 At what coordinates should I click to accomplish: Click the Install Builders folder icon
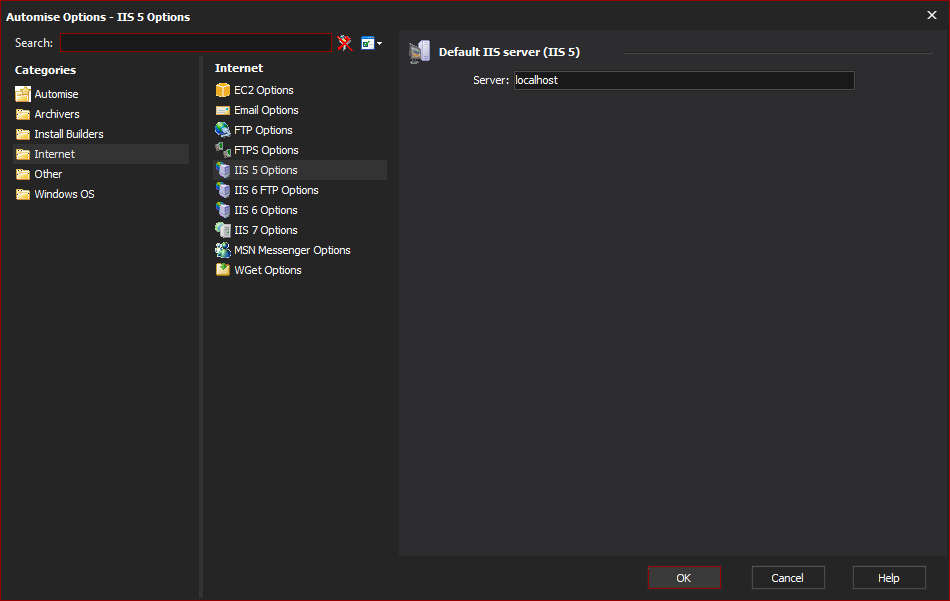point(23,134)
